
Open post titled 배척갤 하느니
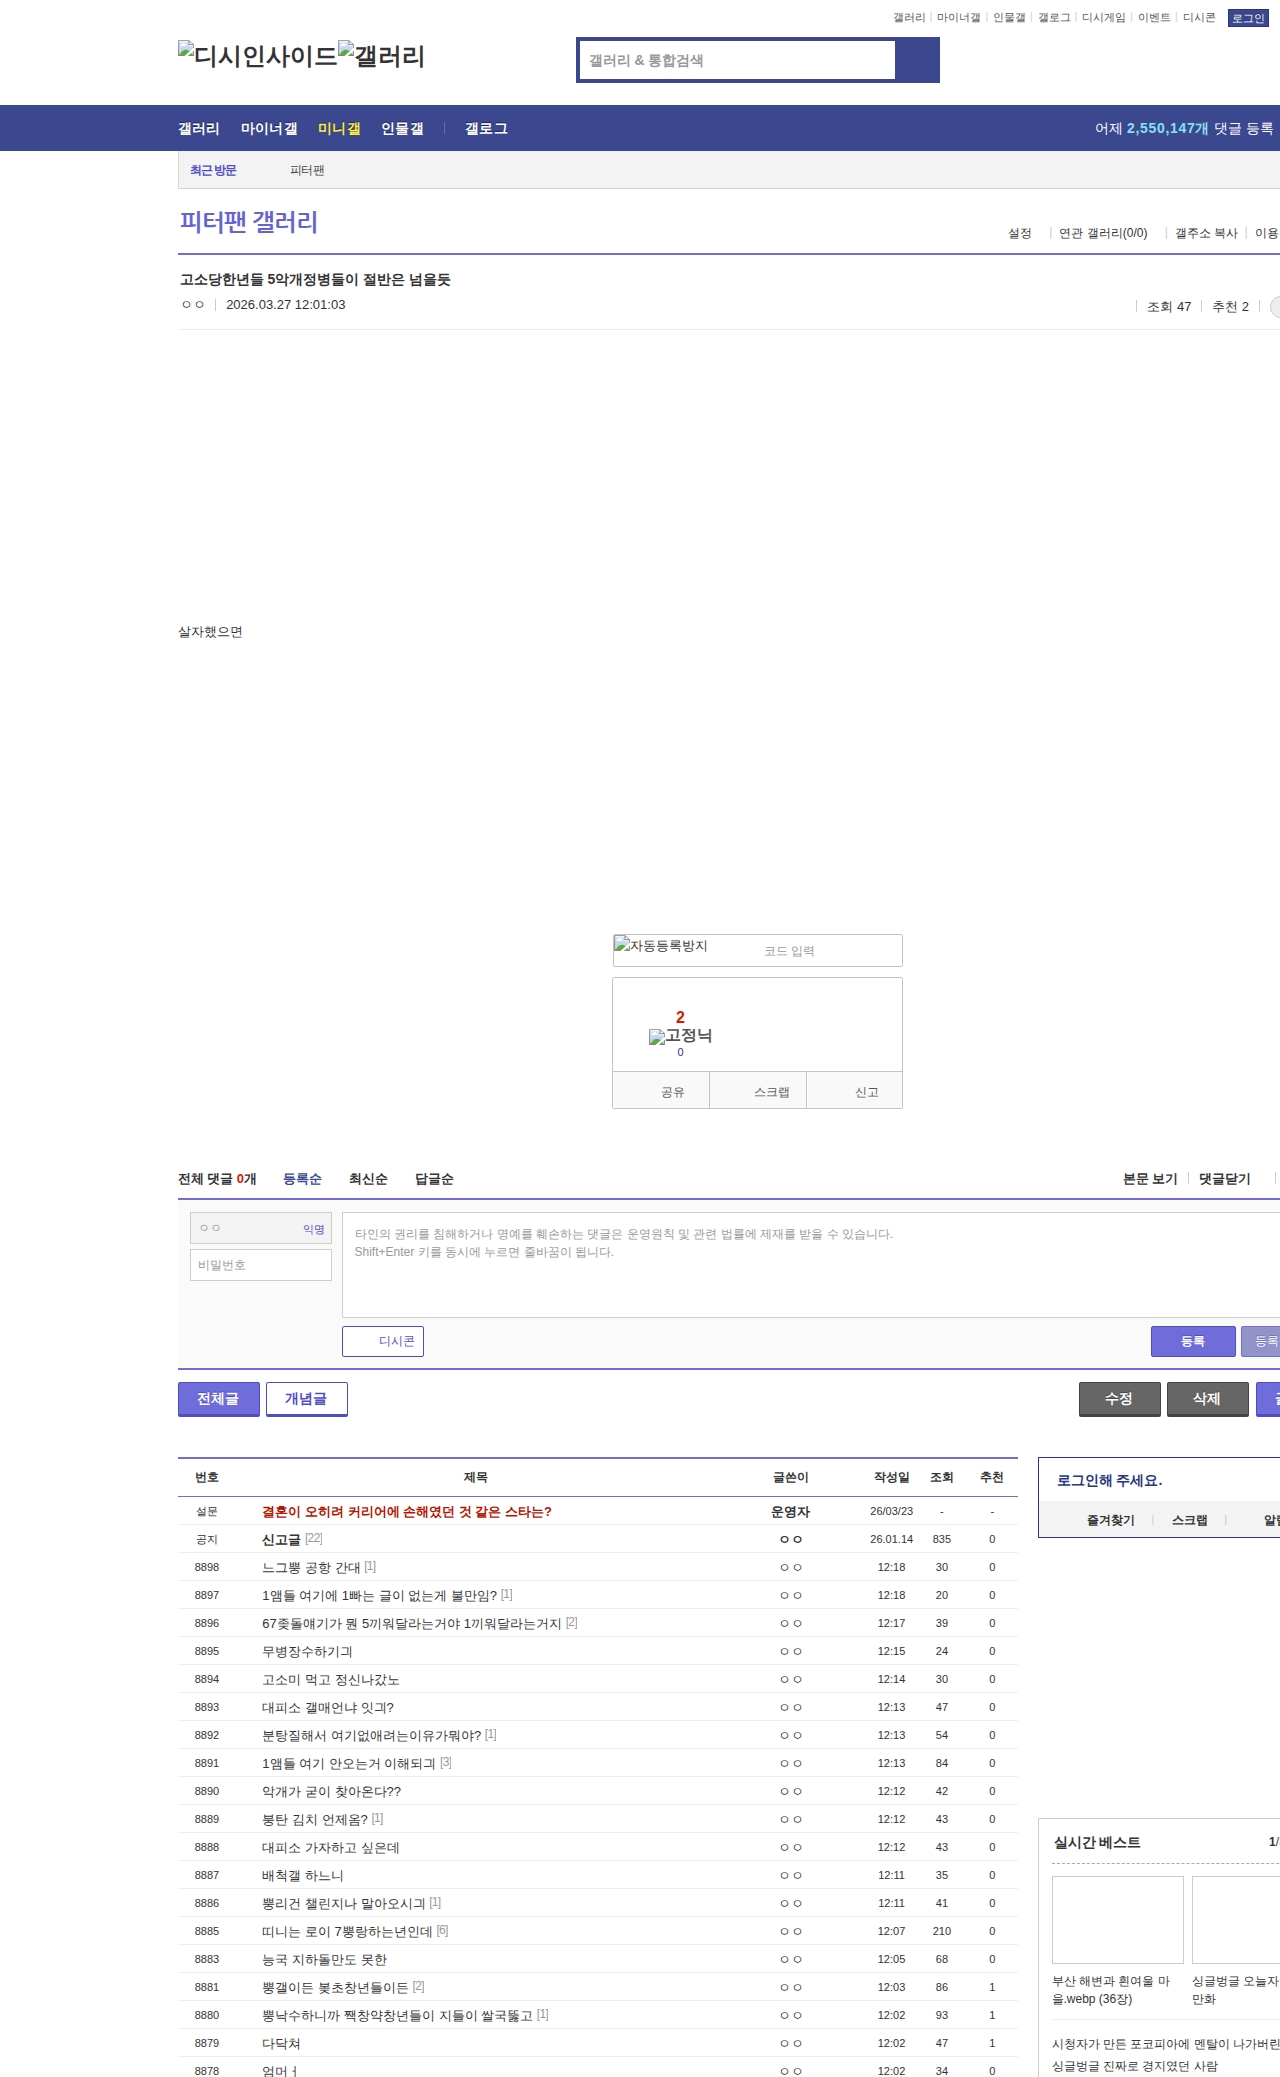[303, 1875]
